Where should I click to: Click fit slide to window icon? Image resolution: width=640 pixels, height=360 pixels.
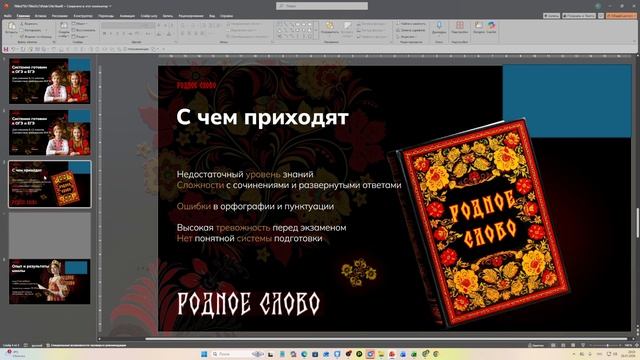[x=636, y=345]
